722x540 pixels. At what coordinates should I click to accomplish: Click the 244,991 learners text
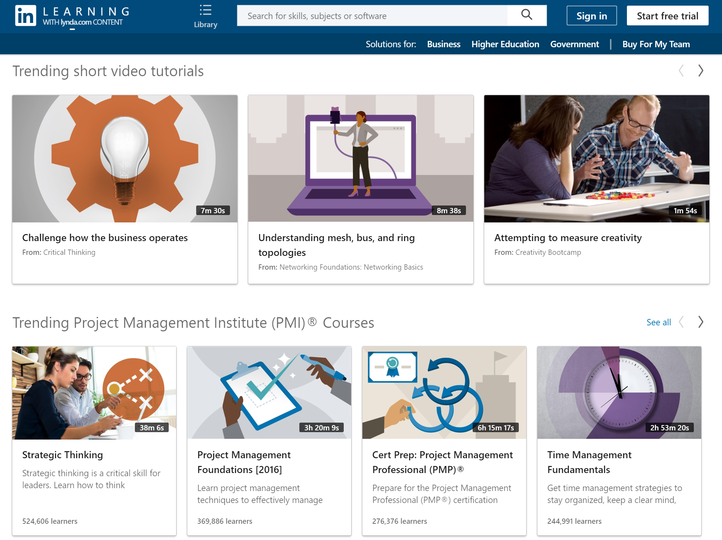(x=574, y=521)
